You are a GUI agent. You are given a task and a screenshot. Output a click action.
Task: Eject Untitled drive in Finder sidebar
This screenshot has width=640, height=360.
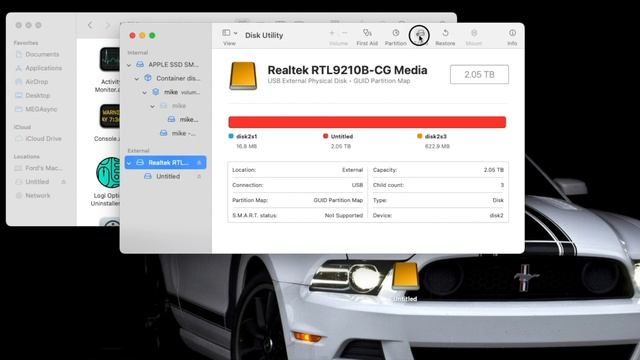click(64, 182)
